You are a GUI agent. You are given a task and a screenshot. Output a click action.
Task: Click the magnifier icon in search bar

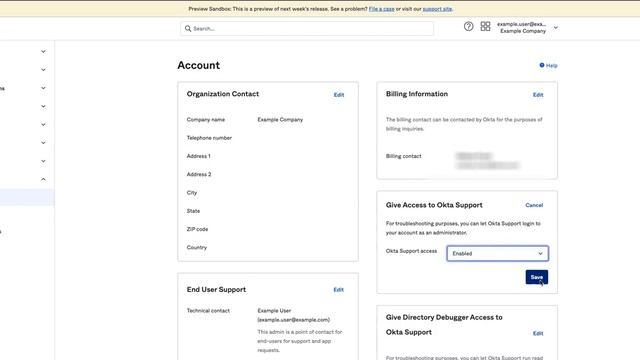click(188, 29)
